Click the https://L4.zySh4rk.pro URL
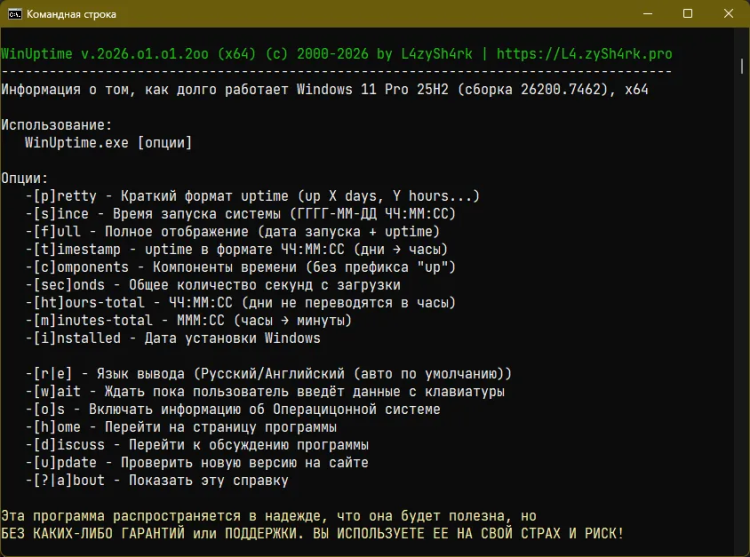This screenshot has width=750, height=557. click(584, 54)
